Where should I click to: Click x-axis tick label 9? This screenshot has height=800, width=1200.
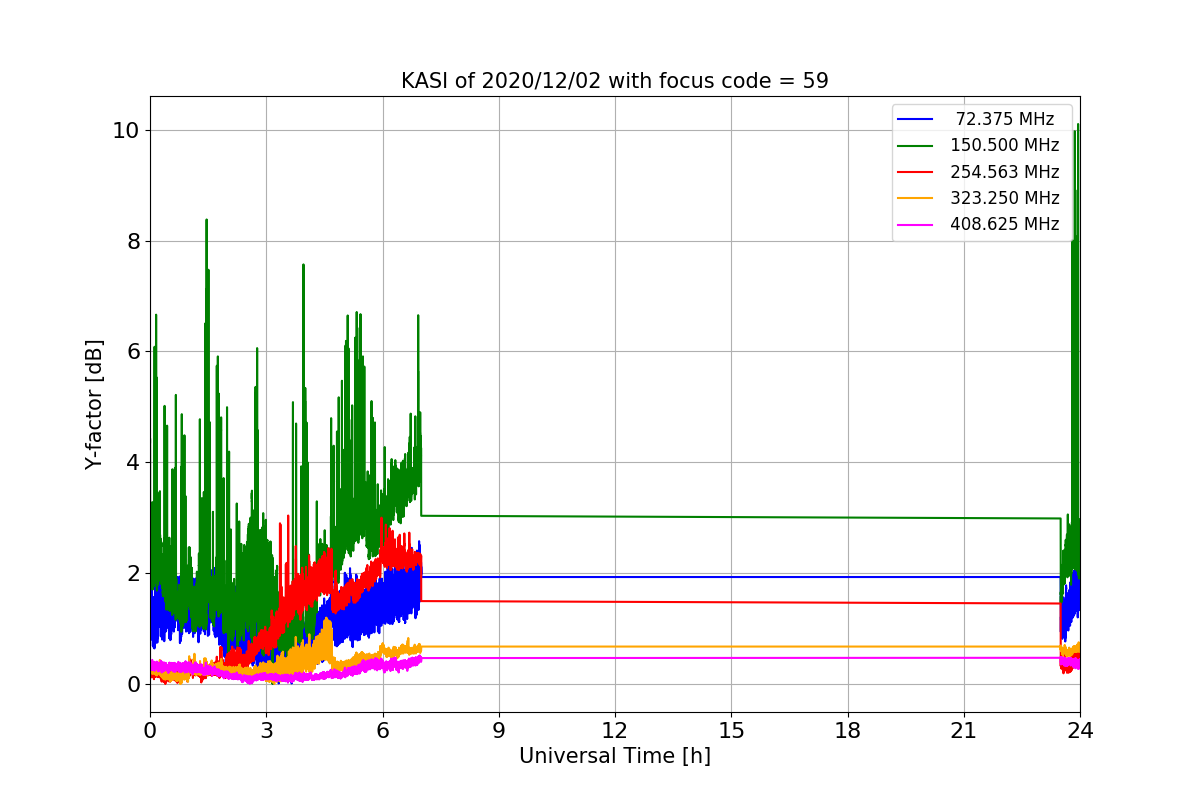499,730
